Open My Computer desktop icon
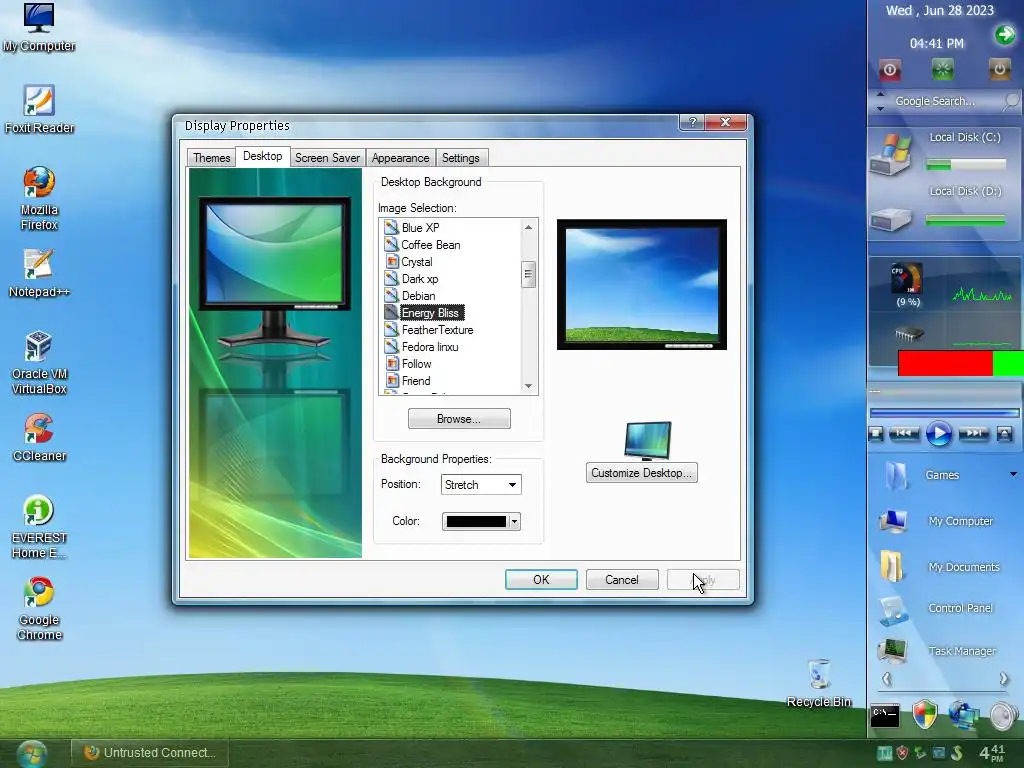The height and width of the screenshot is (768, 1024). [39, 27]
